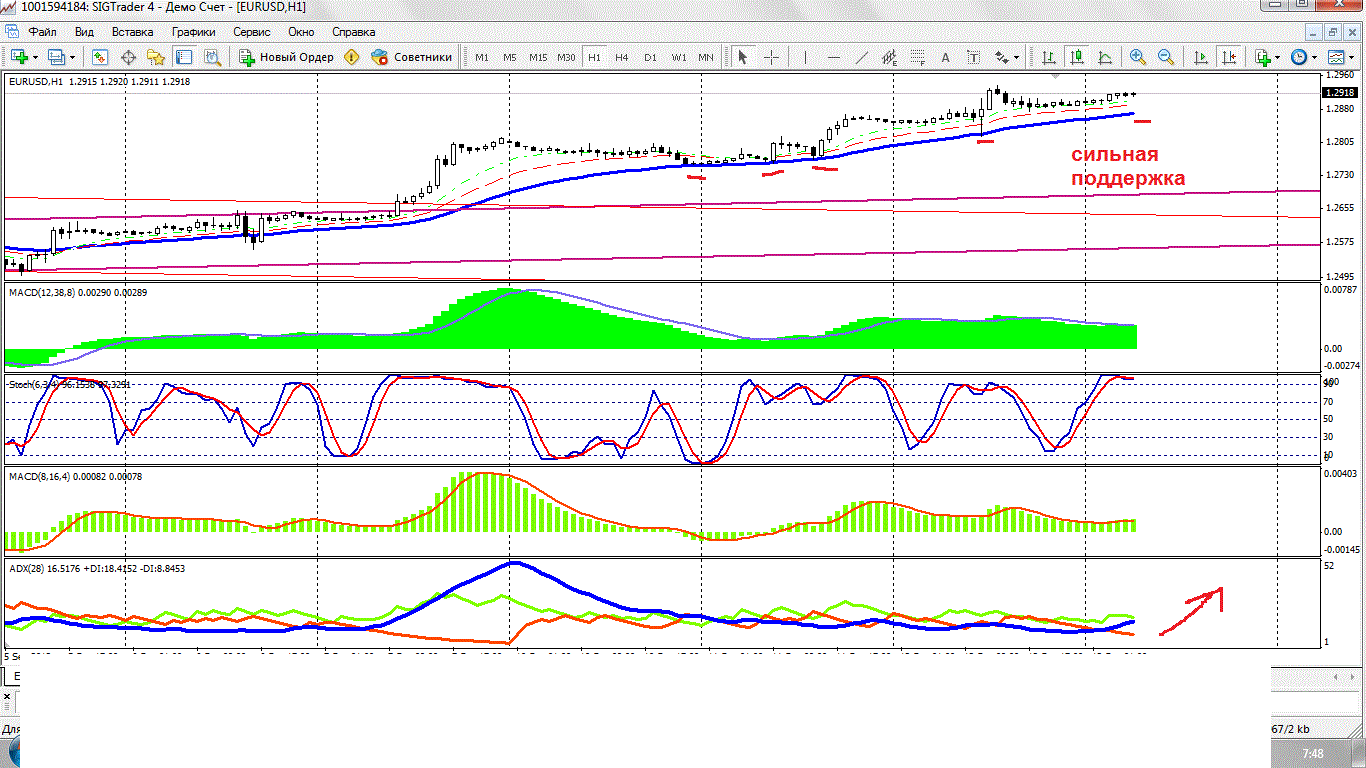Open the Окно menu

pyautogui.click(x=301, y=31)
